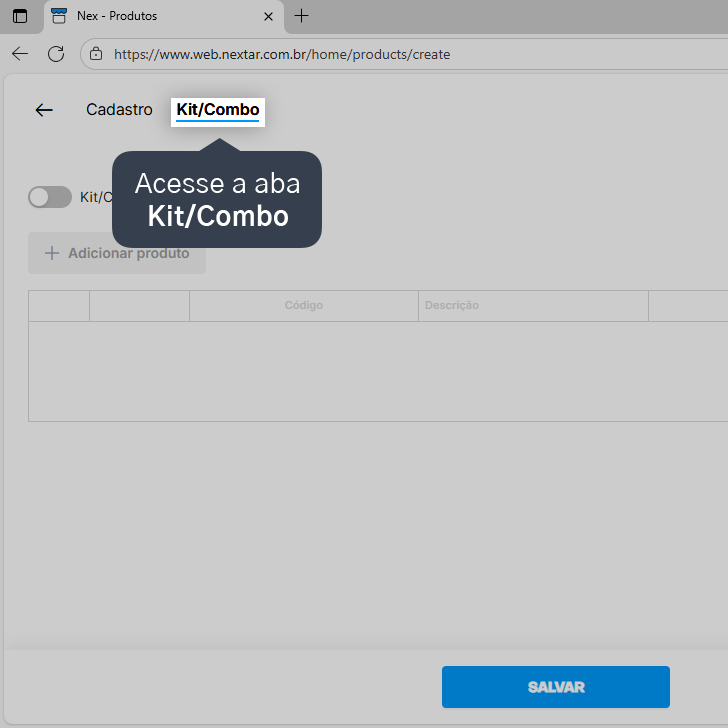View site information lock icon
This screenshot has width=728, height=728.
click(96, 54)
